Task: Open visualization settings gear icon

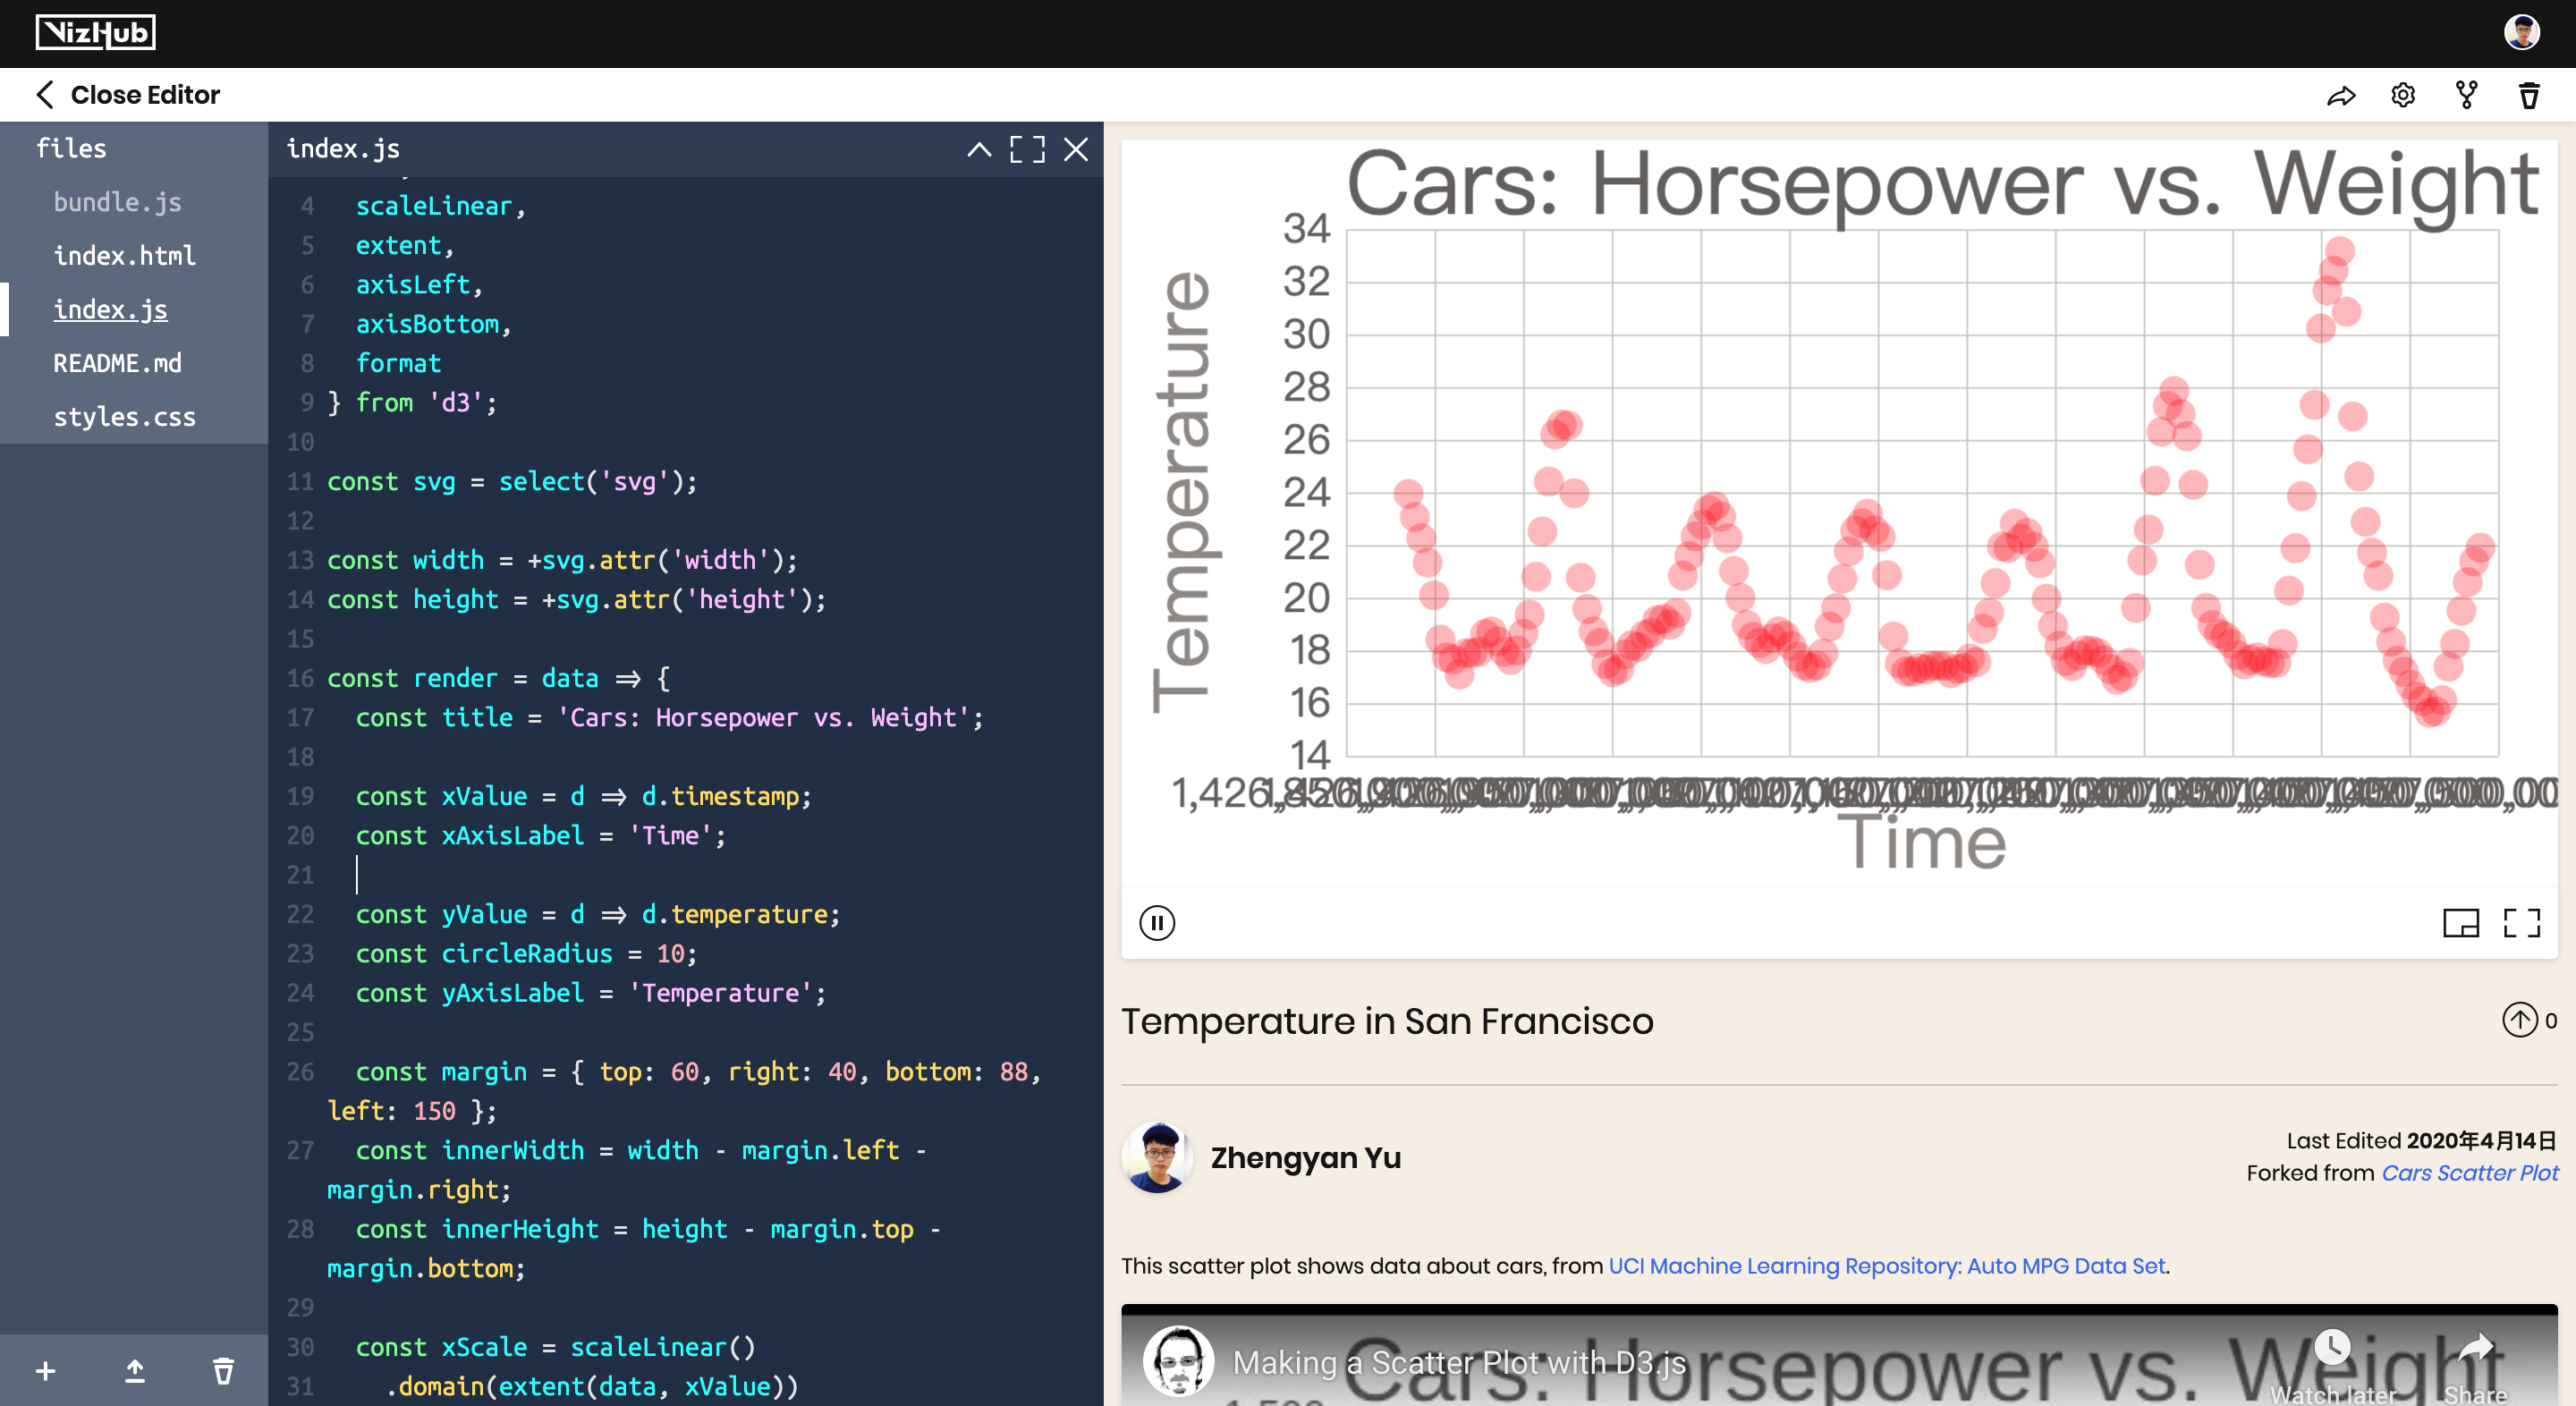Action: pos(2403,96)
